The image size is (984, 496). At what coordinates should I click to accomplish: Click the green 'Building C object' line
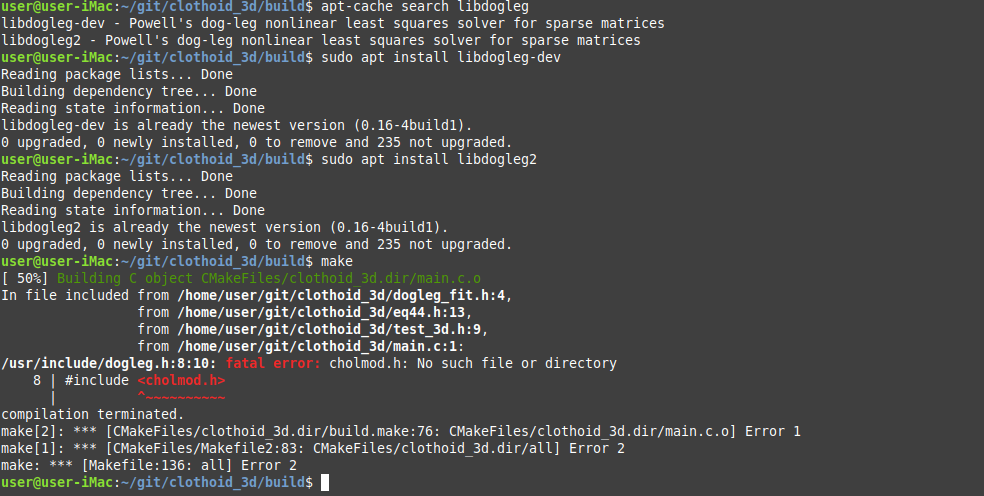pos(269,278)
